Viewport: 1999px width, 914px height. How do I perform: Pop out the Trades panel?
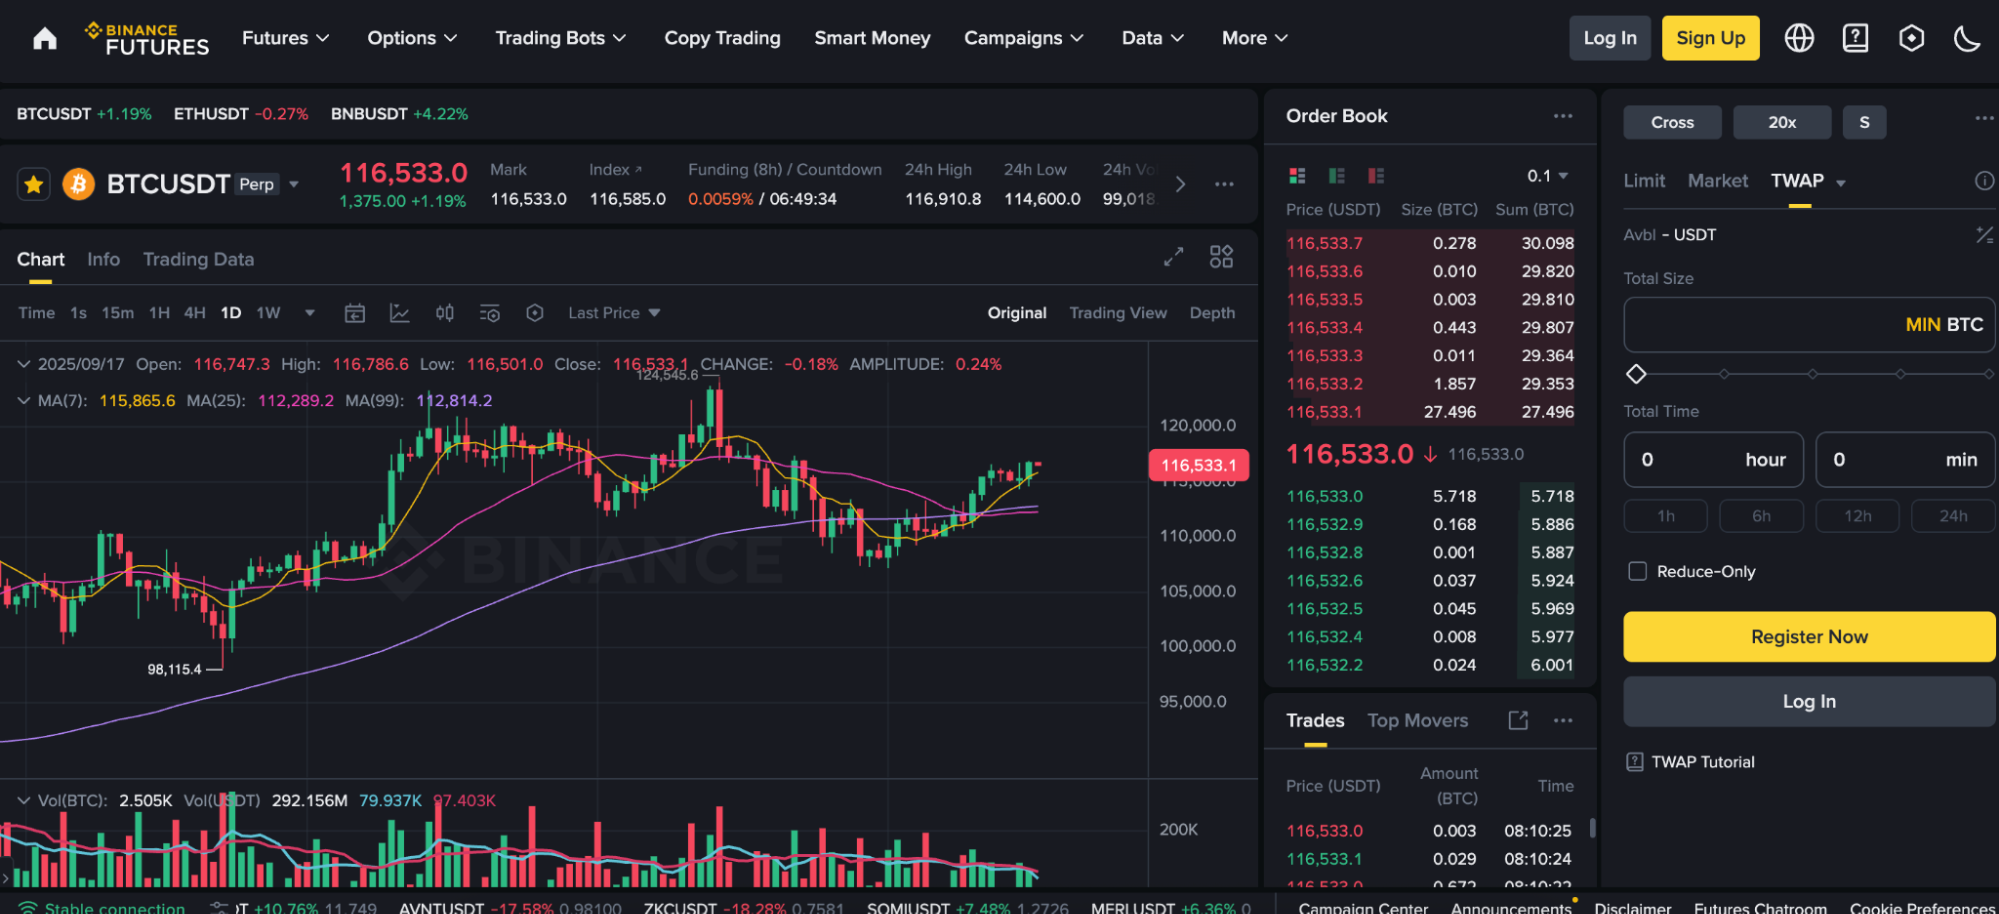click(1518, 720)
